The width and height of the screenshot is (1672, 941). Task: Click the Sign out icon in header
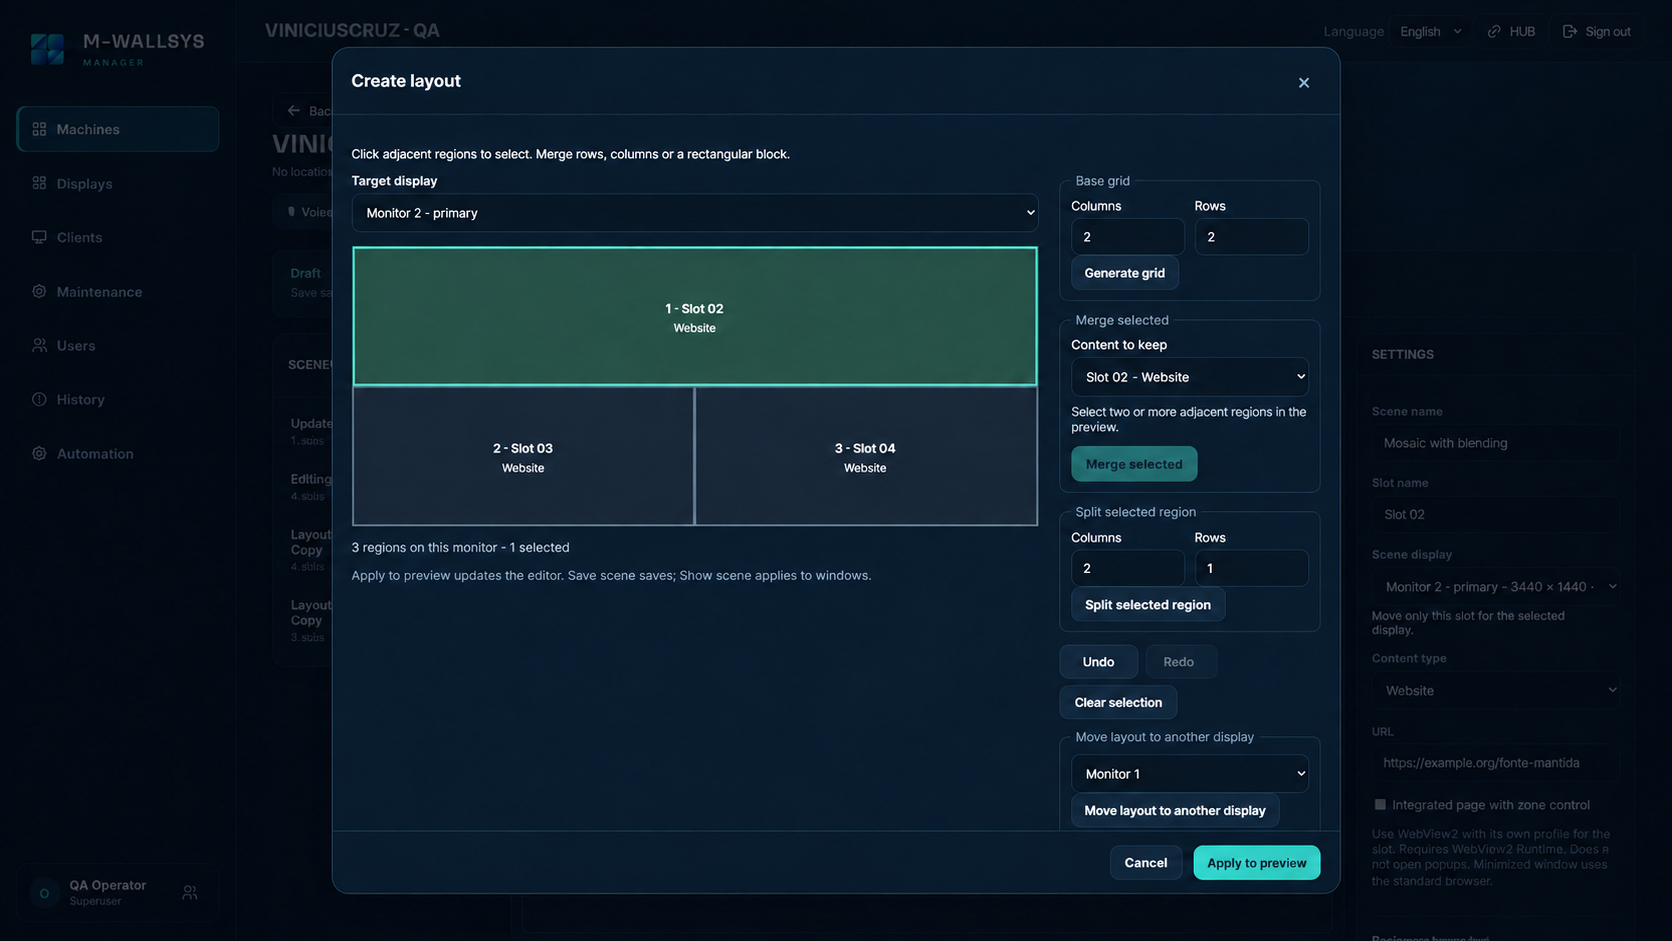click(x=1570, y=31)
